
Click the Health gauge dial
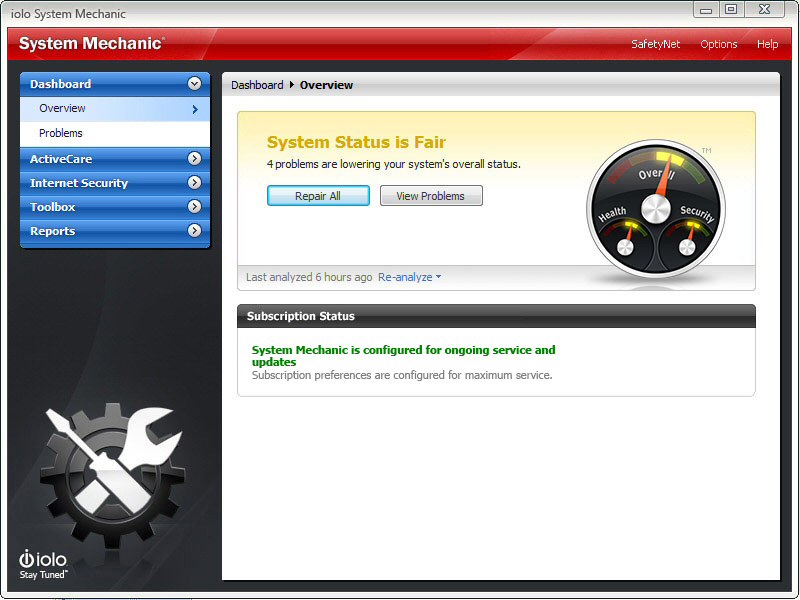tap(624, 239)
